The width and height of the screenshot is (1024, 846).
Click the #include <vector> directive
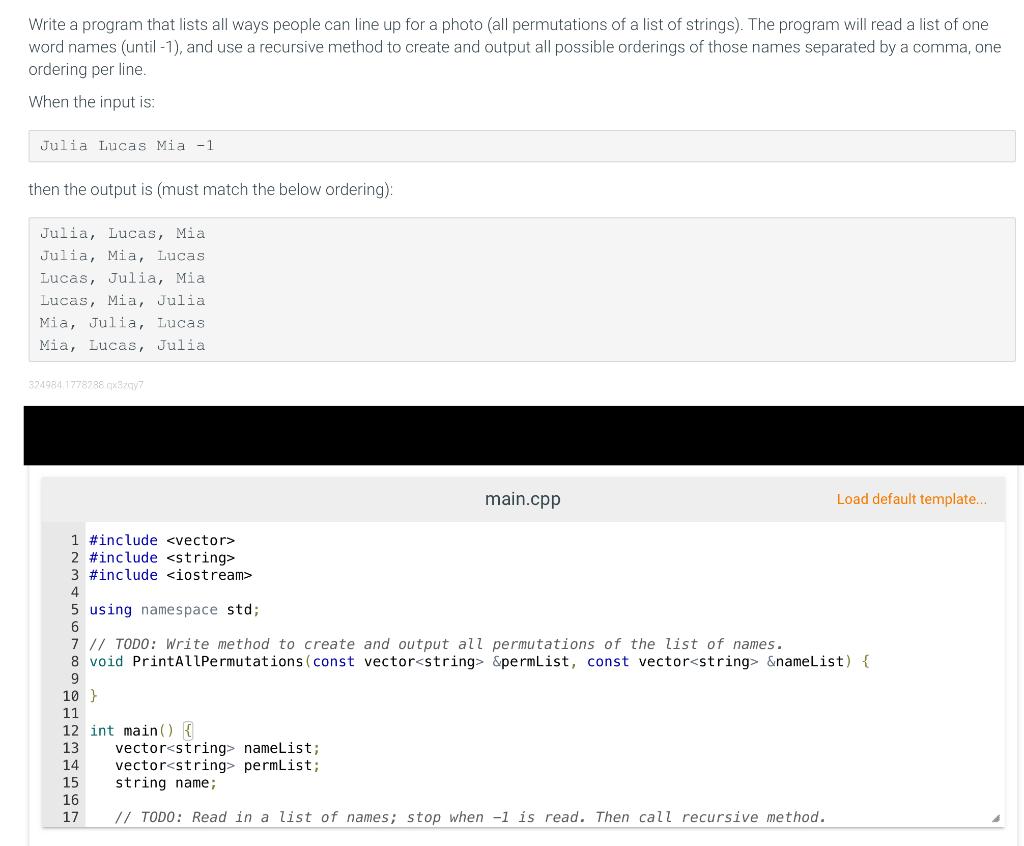[x=160, y=540]
